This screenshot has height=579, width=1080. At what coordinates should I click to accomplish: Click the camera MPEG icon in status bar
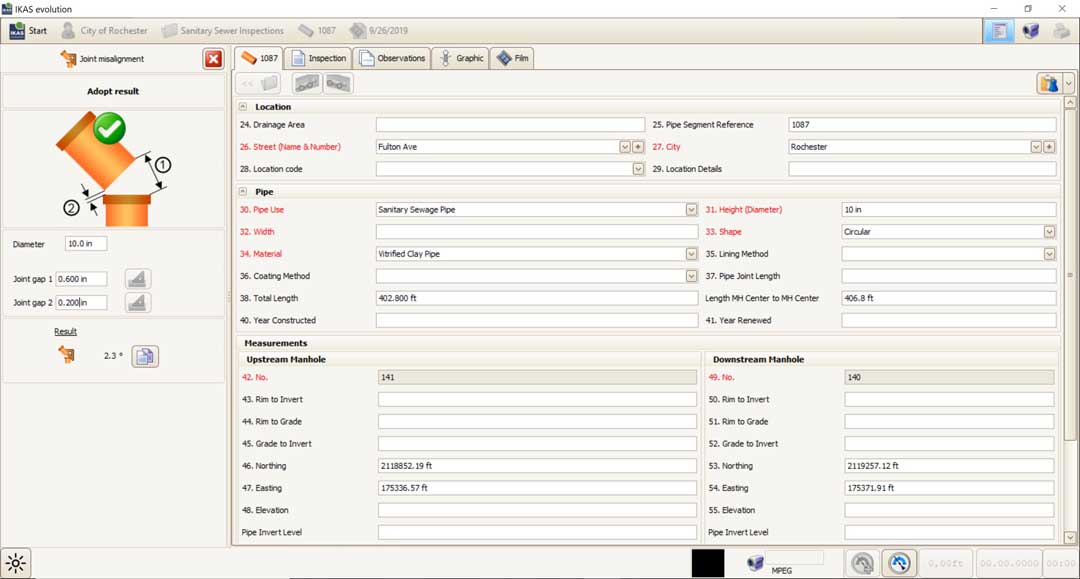point(756,563)
